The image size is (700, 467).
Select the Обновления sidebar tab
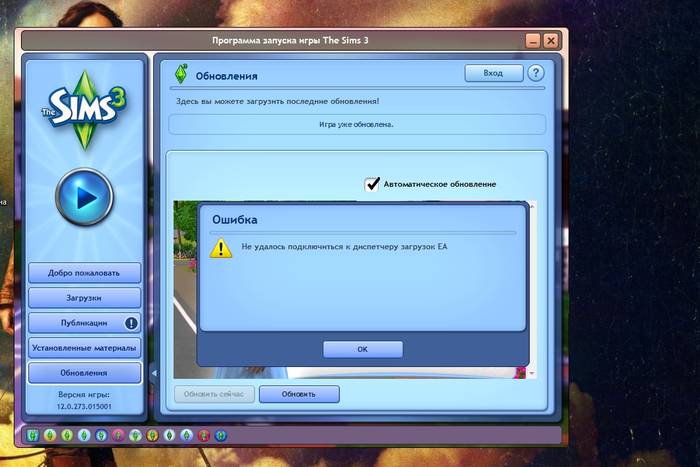point(84,373)
